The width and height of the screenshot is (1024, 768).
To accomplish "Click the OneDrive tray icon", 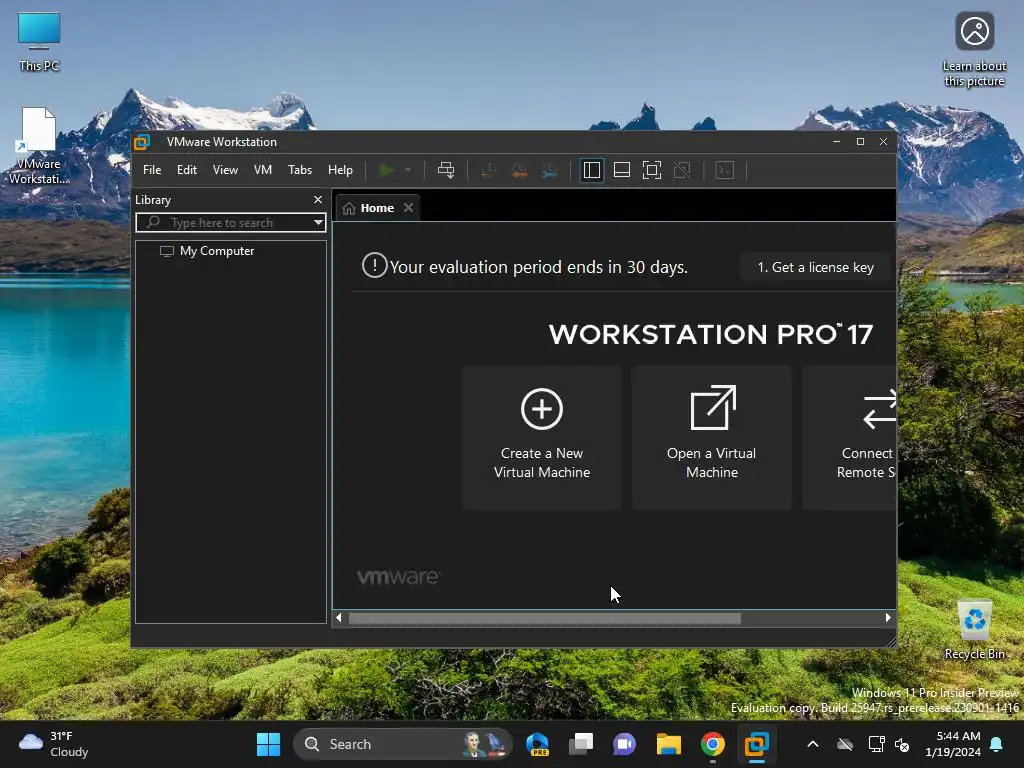I will coord(845,744).
